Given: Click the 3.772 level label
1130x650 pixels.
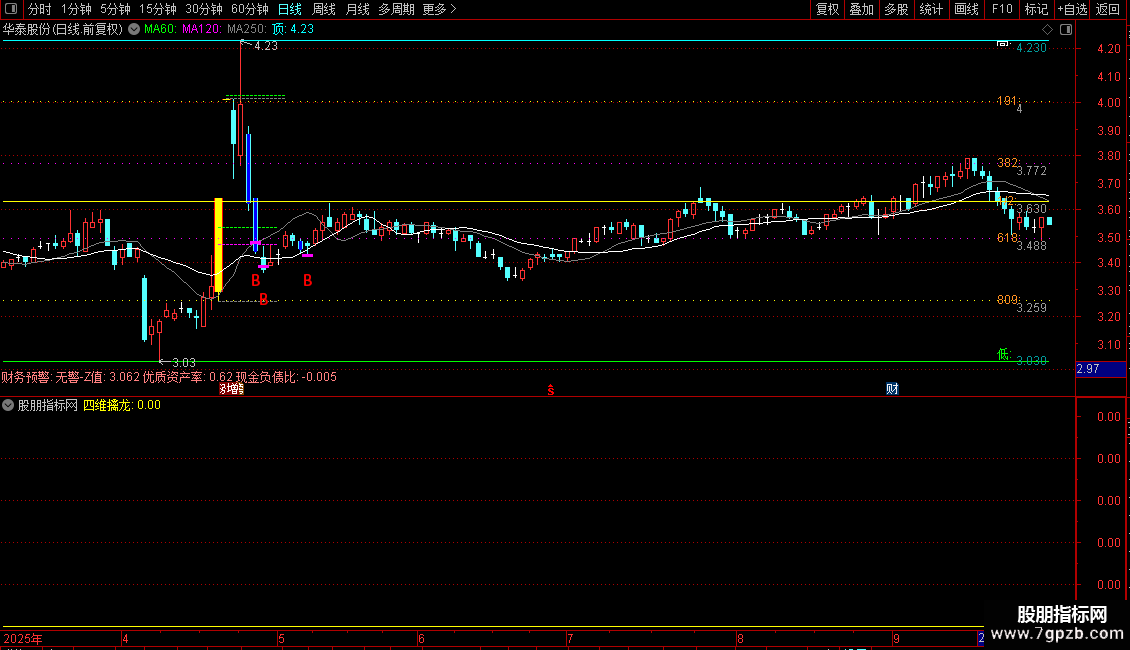Looking at the screenshot, I should (1031, 171).
